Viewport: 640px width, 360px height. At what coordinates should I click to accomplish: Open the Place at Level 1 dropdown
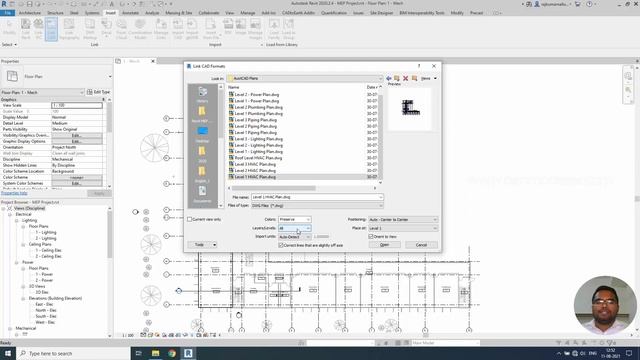(x=402, y=228)
